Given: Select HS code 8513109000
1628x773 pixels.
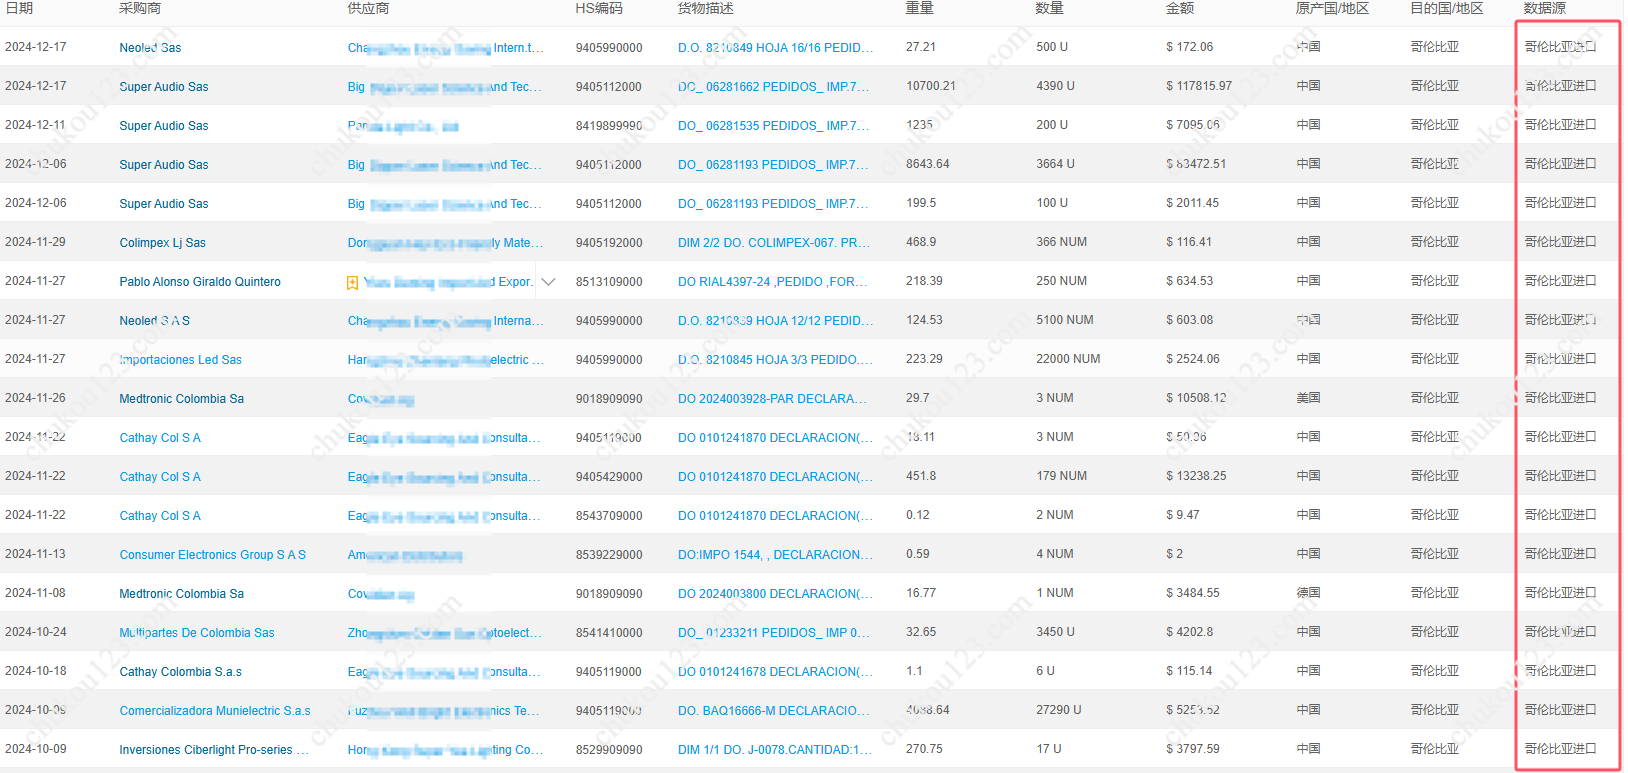Looking at the screenshot, I should [x=609, y=282].
